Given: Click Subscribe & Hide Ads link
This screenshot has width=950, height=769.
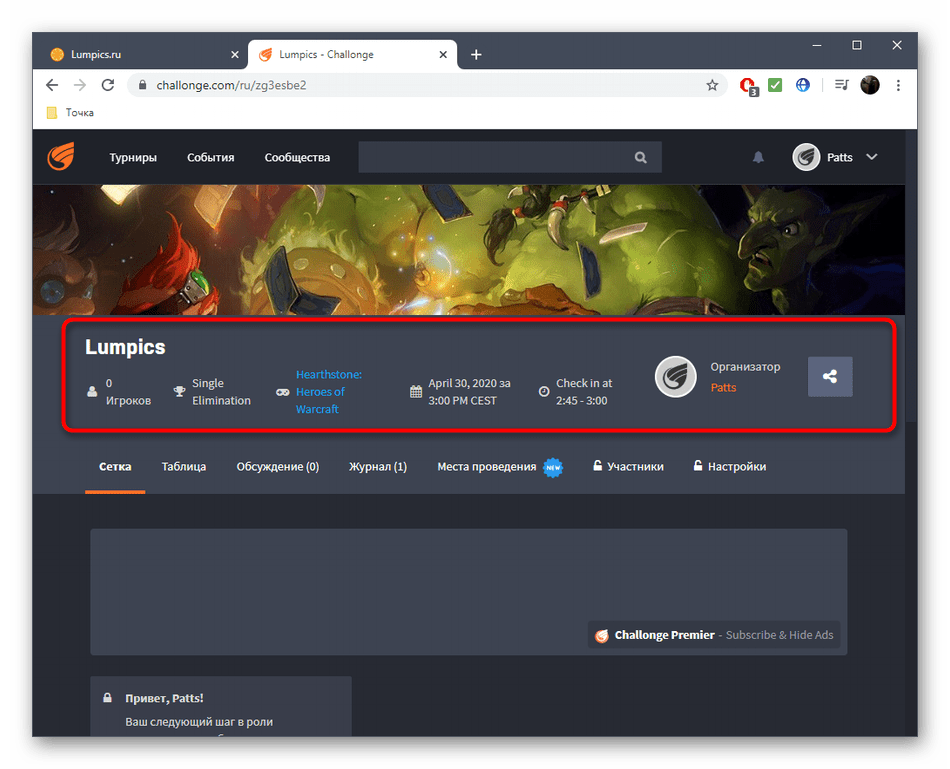Looking at the screenshot, I should [x=779, y=635].
